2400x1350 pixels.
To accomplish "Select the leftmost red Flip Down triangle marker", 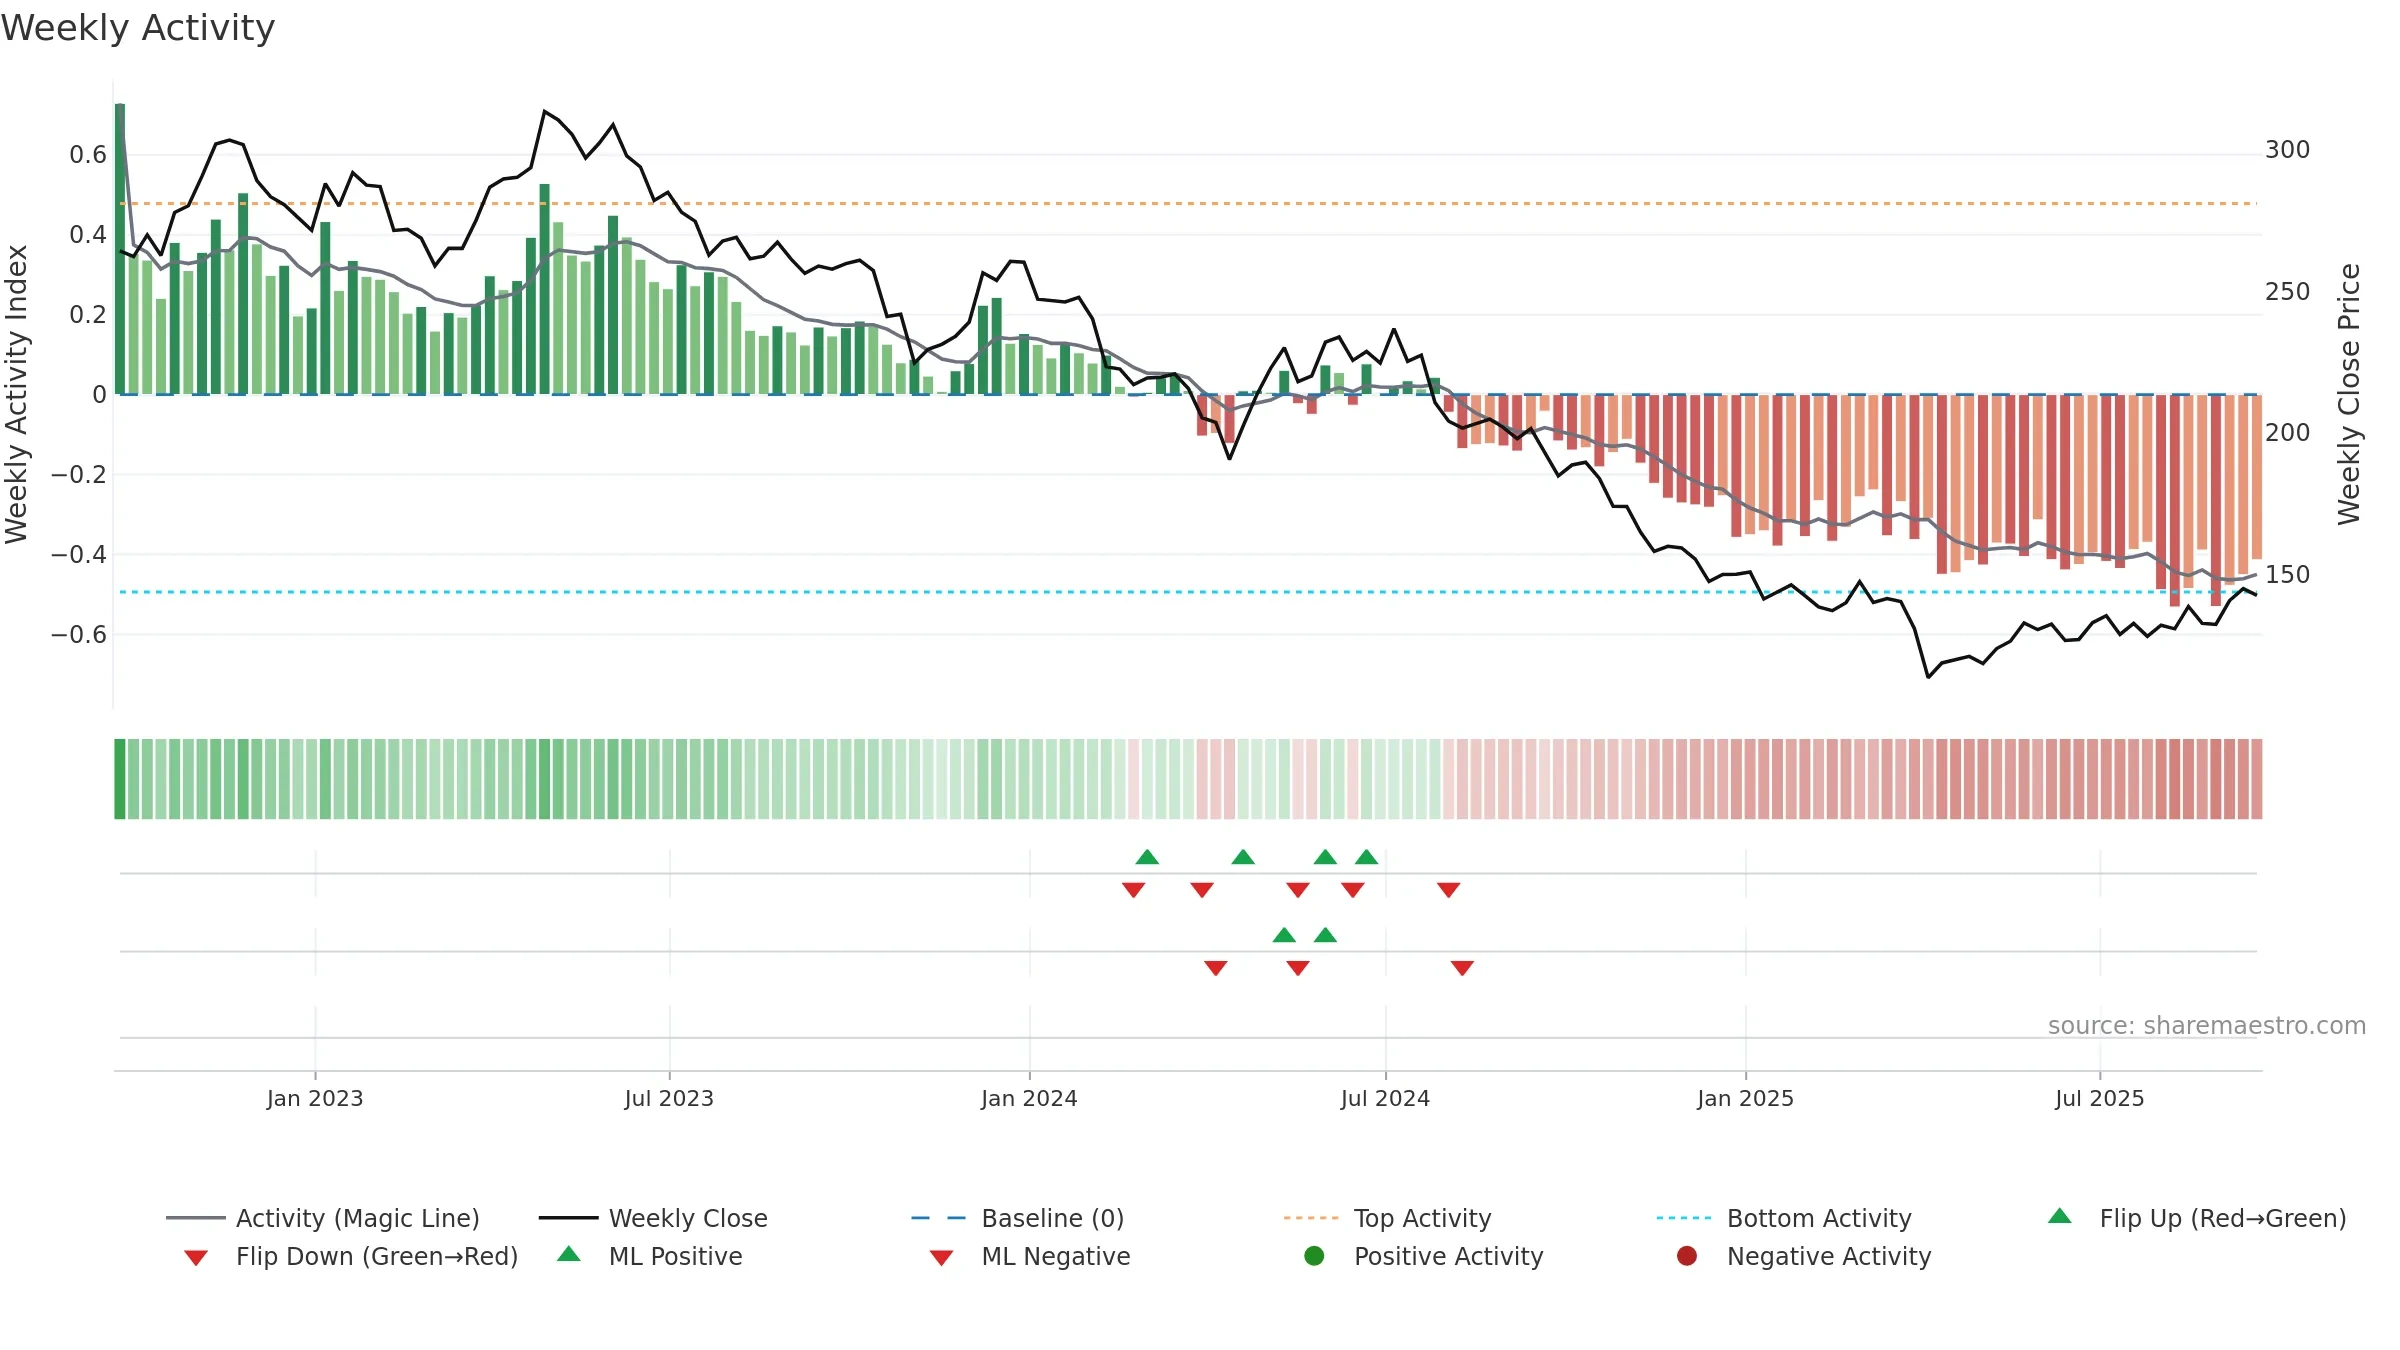I will [x=1133, y=890].
